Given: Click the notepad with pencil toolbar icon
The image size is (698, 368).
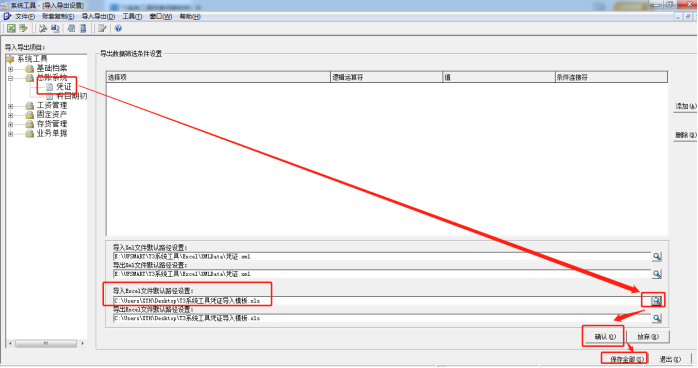Looking at the screenshot, I should pyautogui.click(x=102, y=28).
